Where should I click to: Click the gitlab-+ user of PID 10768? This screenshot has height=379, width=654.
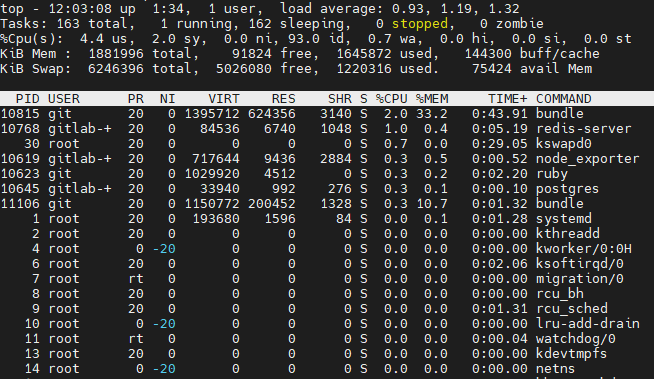[x=80, y=129]
